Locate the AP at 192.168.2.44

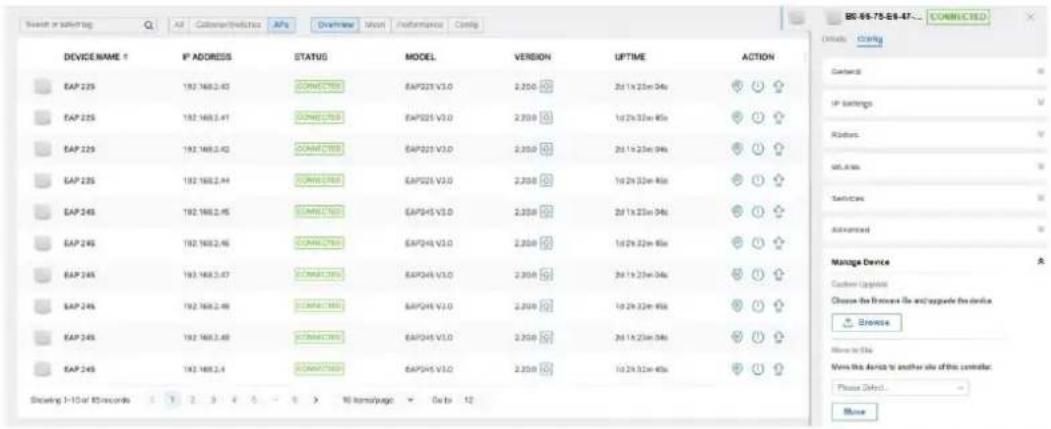[x=737, y=180]
